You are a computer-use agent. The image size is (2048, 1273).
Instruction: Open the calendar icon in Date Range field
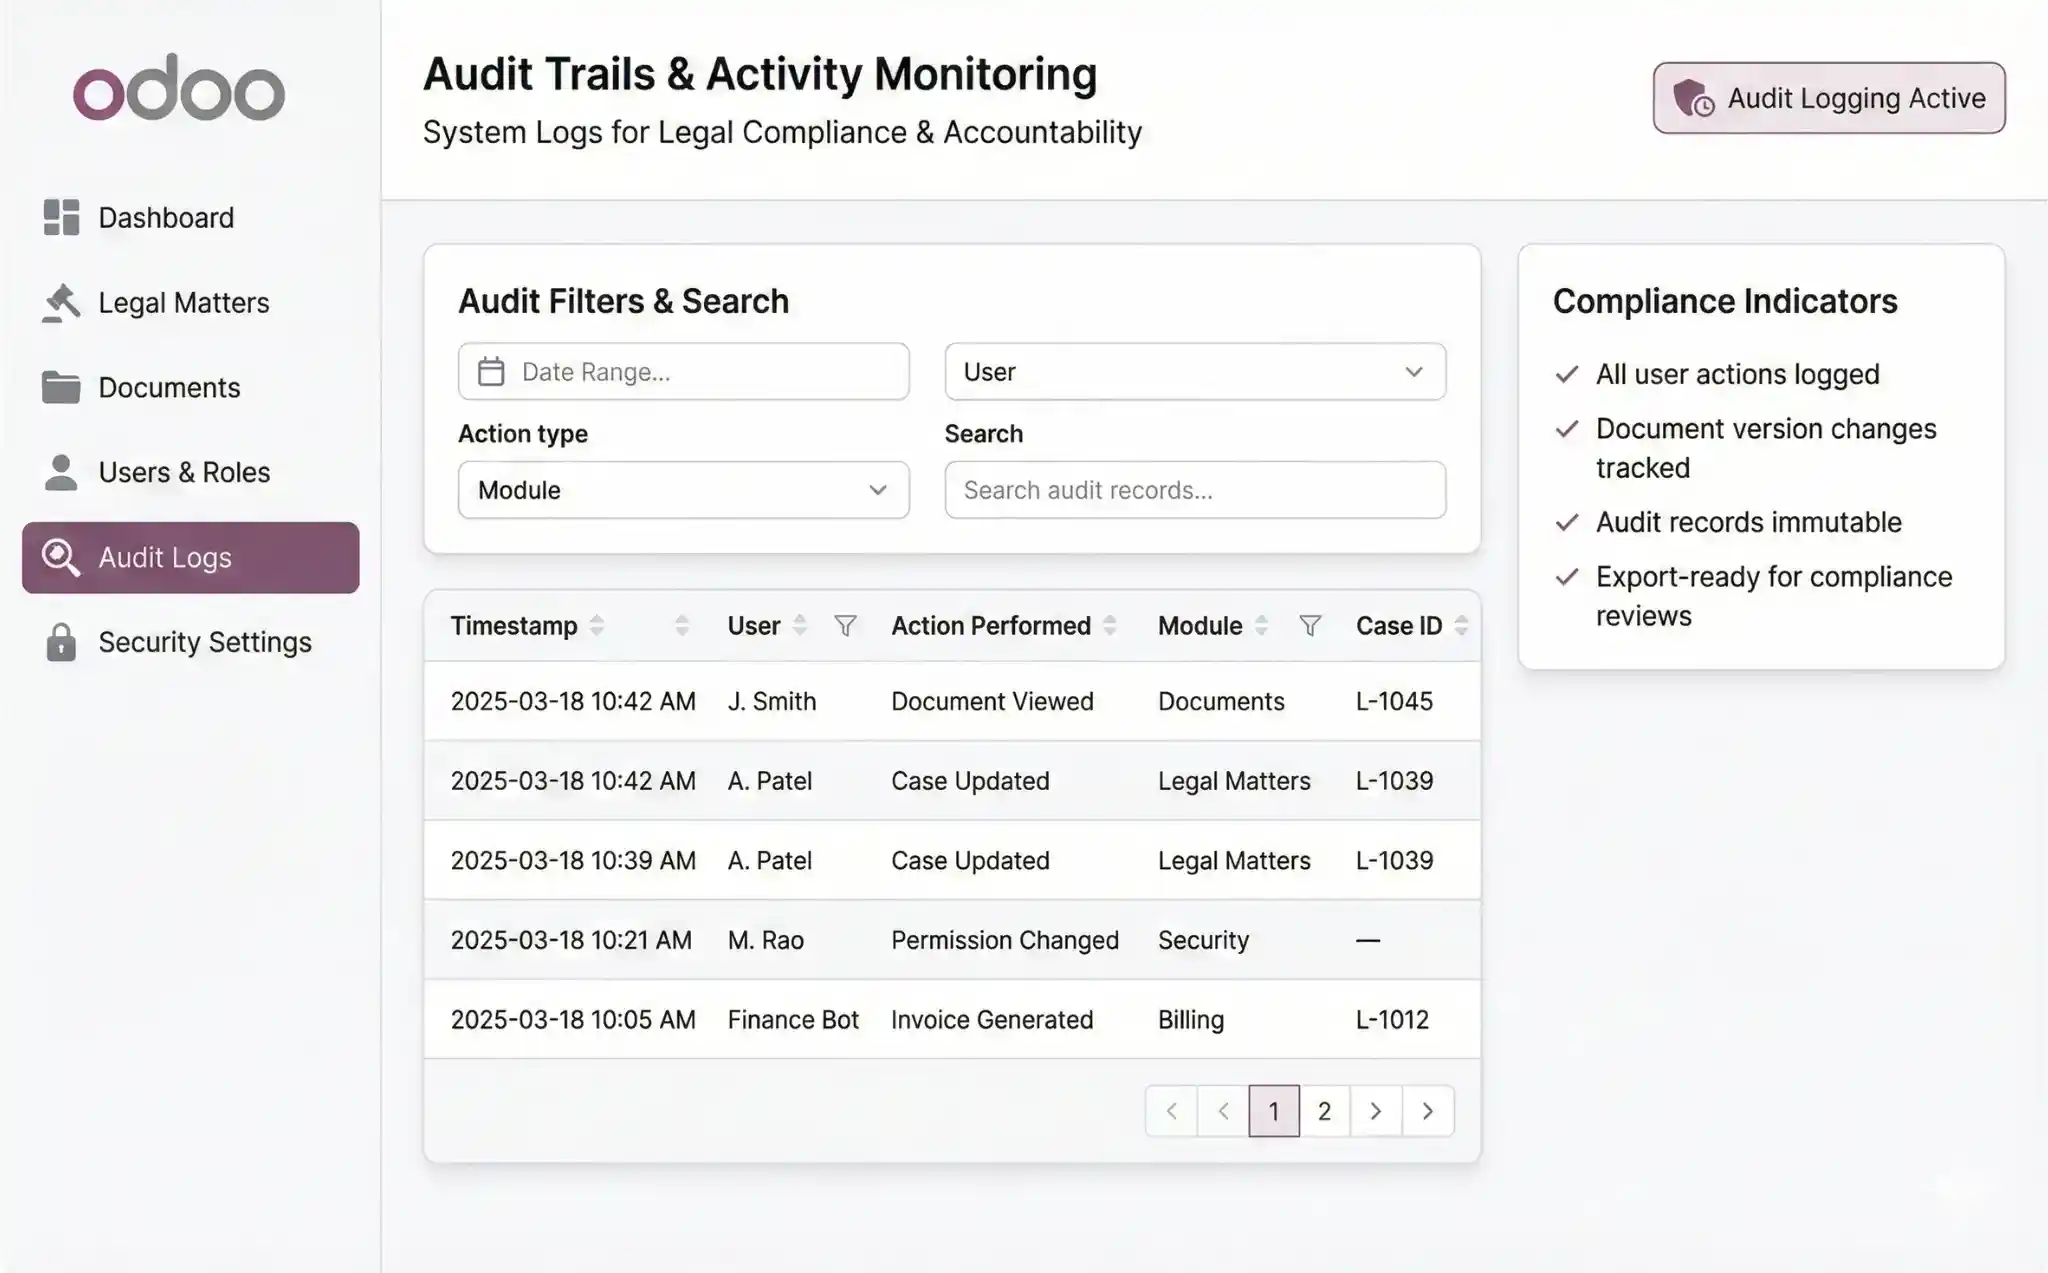[491, 371]
